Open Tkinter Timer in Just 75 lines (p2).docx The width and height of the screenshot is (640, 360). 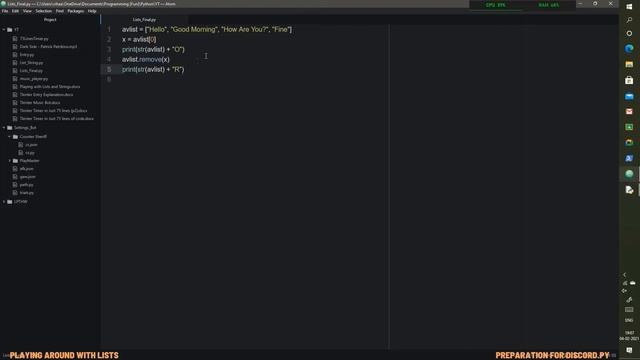[x=53, y=111]
